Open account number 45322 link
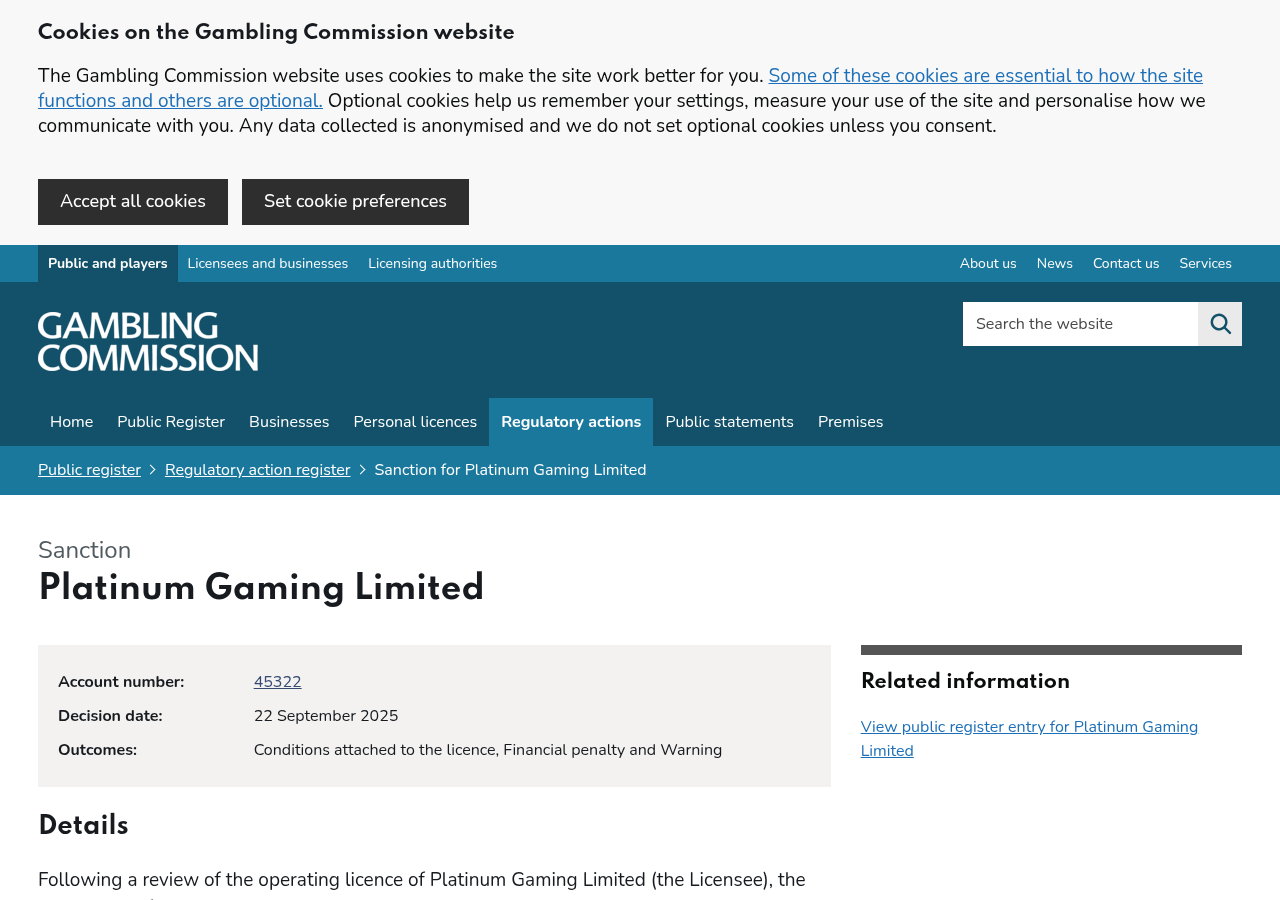This screenshot has width=1280, height=900. [278, 682]
